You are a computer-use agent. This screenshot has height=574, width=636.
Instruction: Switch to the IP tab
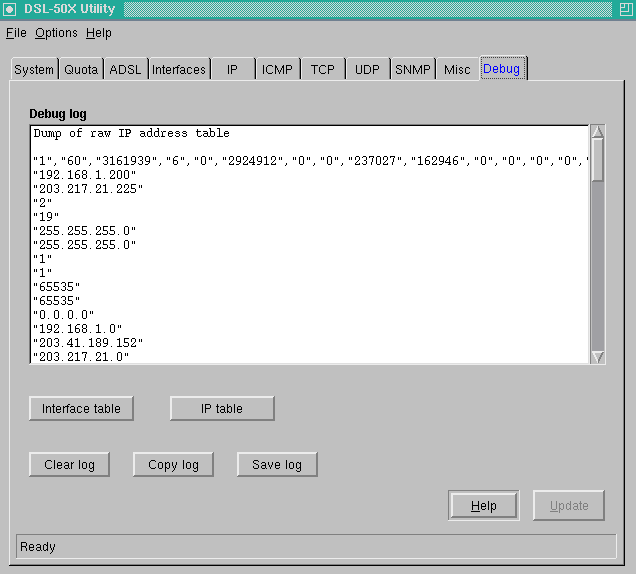pos(232,69)
